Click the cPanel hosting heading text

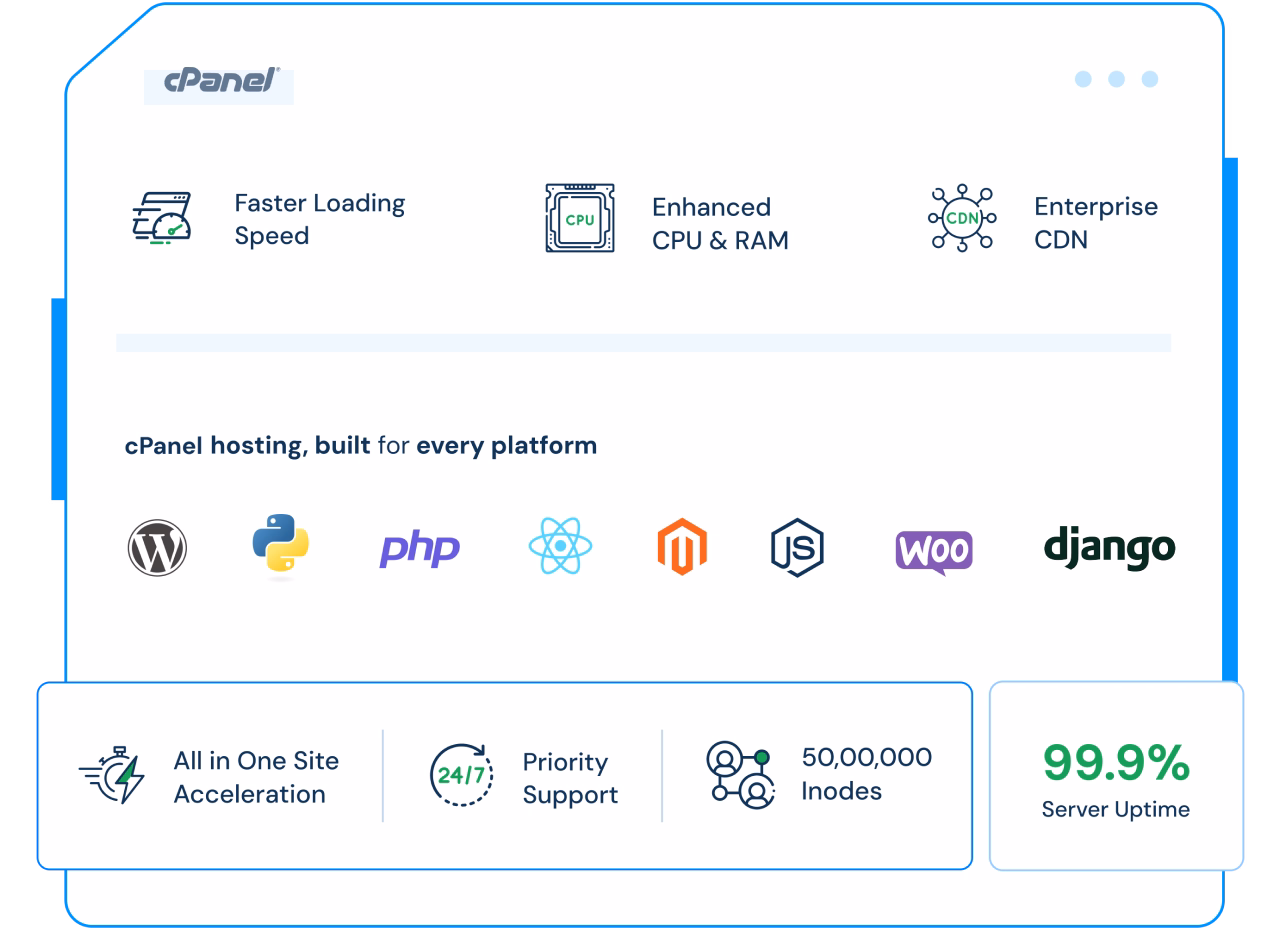pyautogui.click(x=360, y=445)
